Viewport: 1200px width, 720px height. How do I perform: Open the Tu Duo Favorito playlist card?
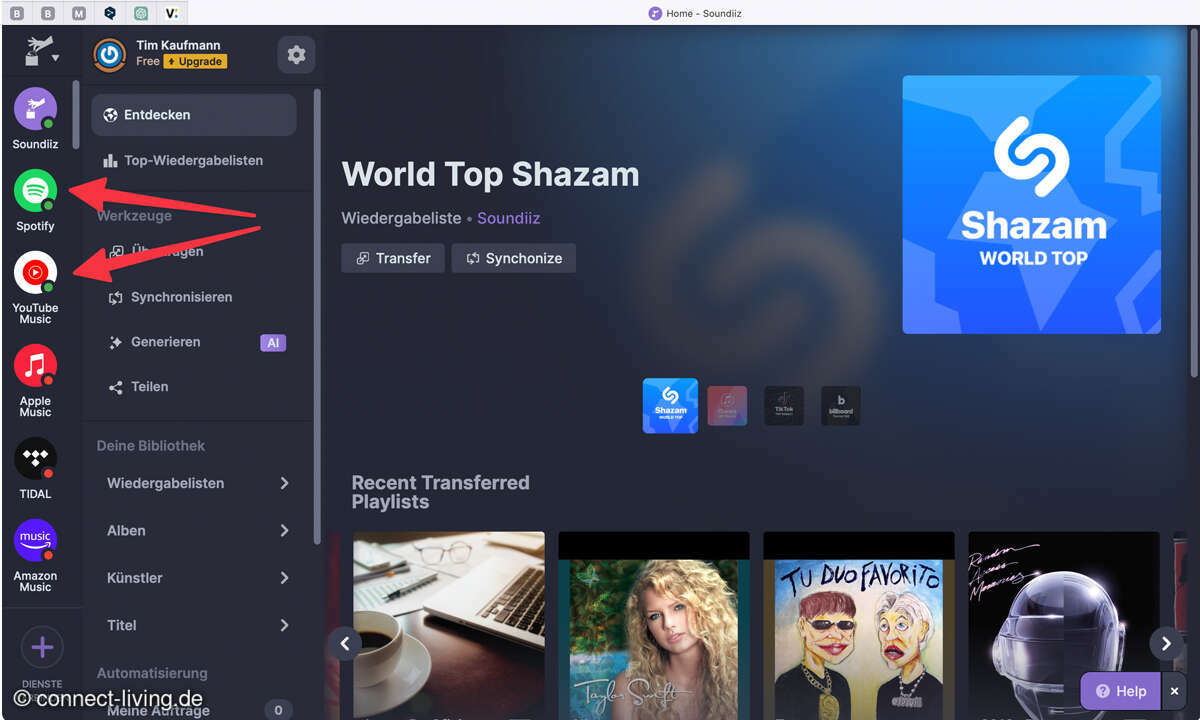pos(859,626)
